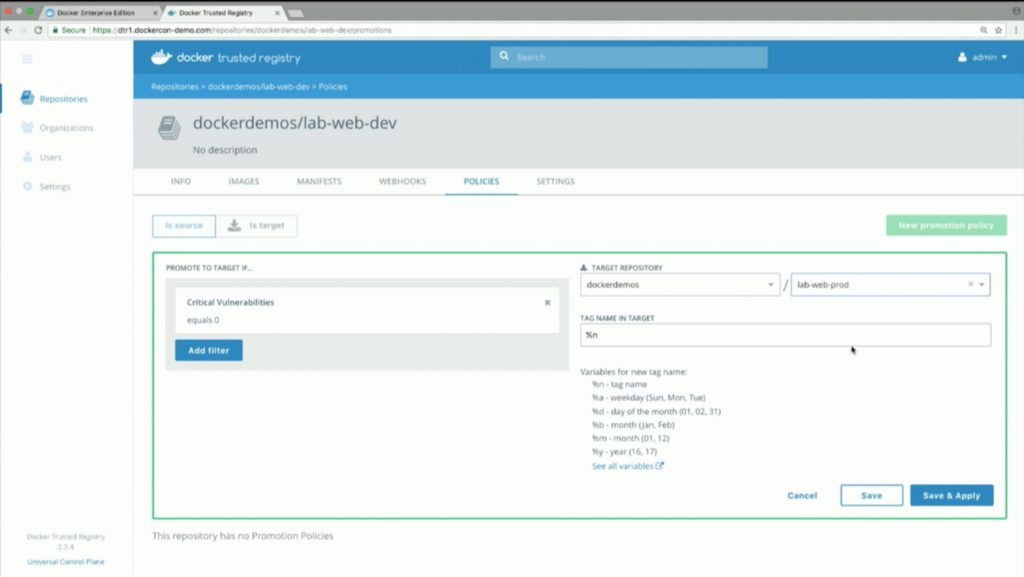Close the Docker Enterprise Edition tab
This screenshot has width=1024, height=577.
155,12
